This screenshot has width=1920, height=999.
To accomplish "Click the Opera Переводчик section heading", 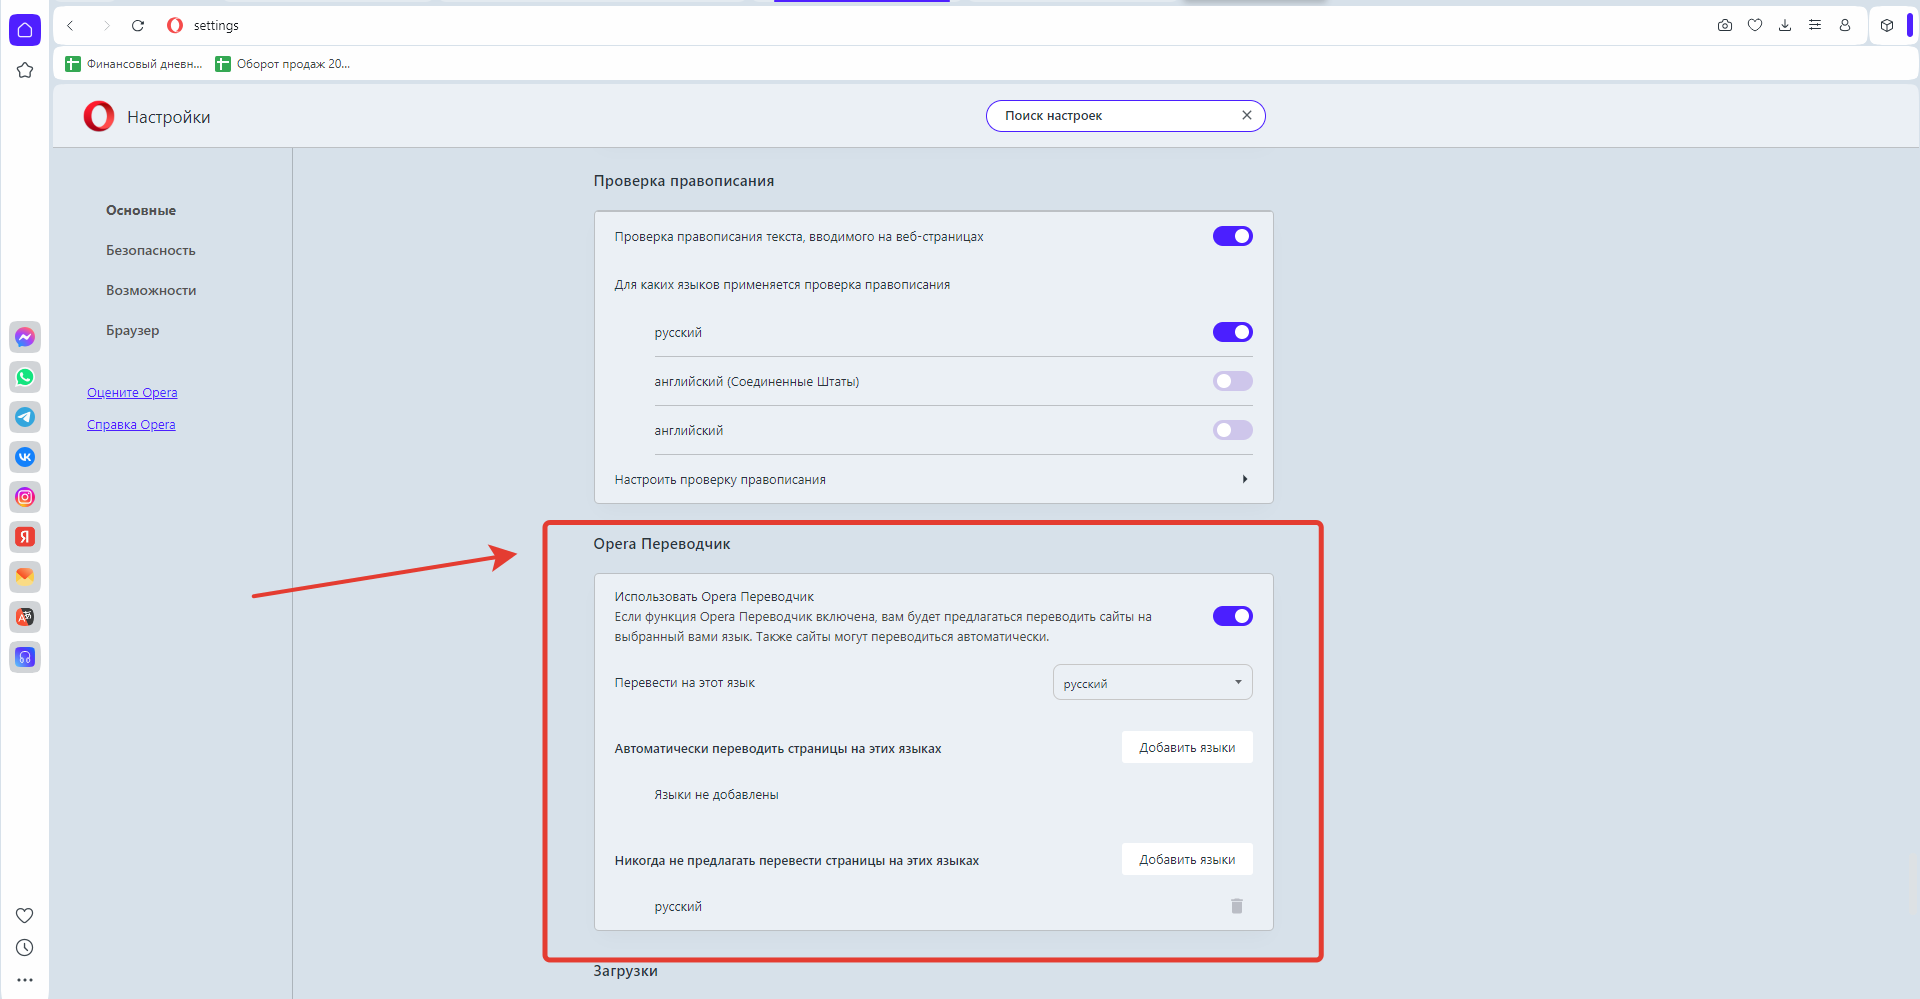I will tap(662, 544).
